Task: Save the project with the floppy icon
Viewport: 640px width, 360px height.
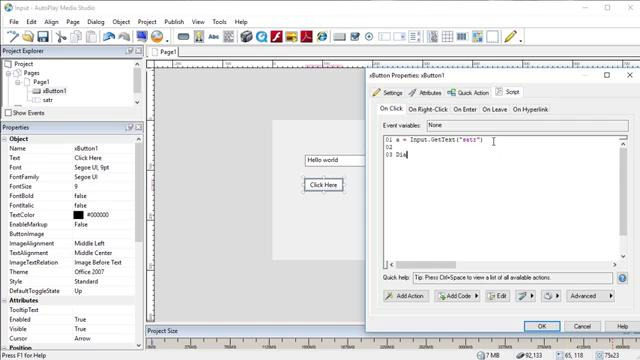Action: pyautogui.click(x=43, y=37)
